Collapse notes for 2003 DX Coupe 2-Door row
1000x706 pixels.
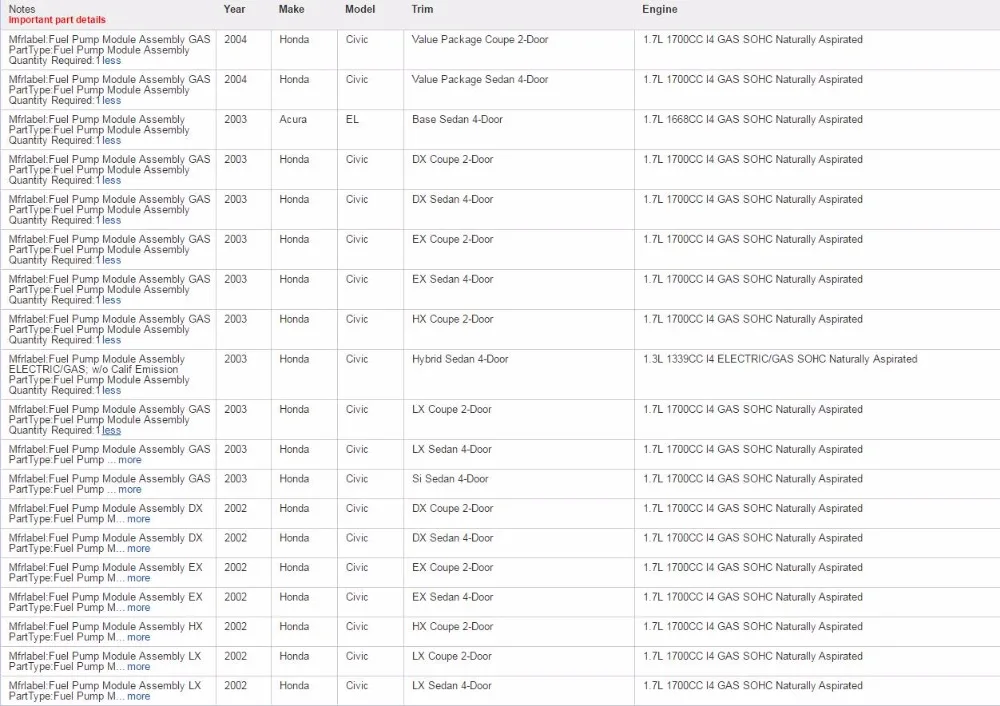(x=112, y=180)
